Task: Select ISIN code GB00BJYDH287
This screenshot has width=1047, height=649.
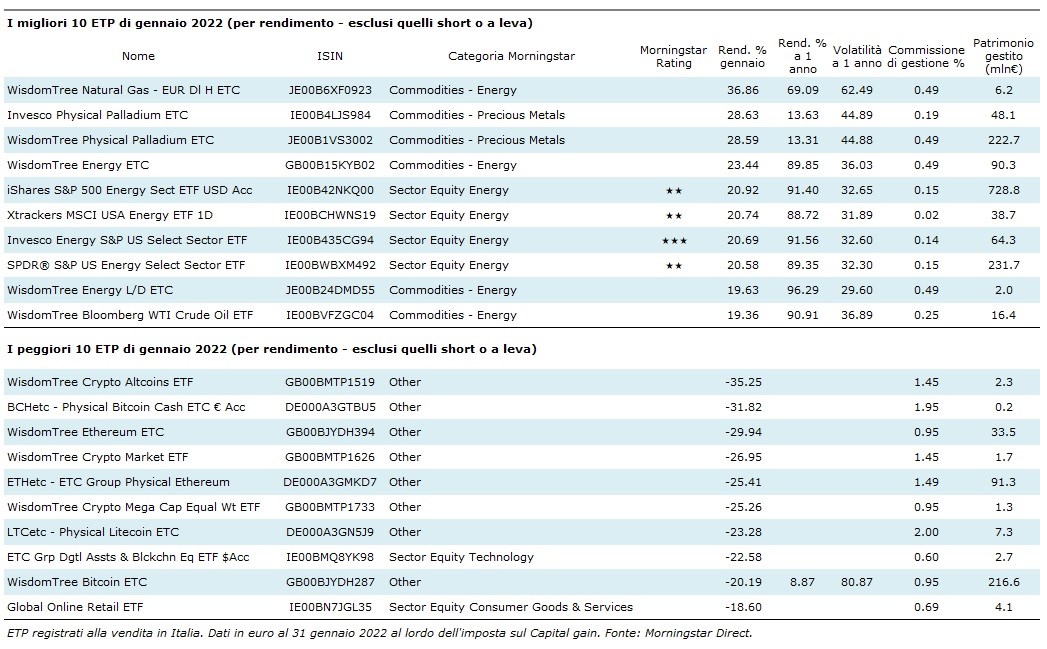Action: tap(329, 582)
